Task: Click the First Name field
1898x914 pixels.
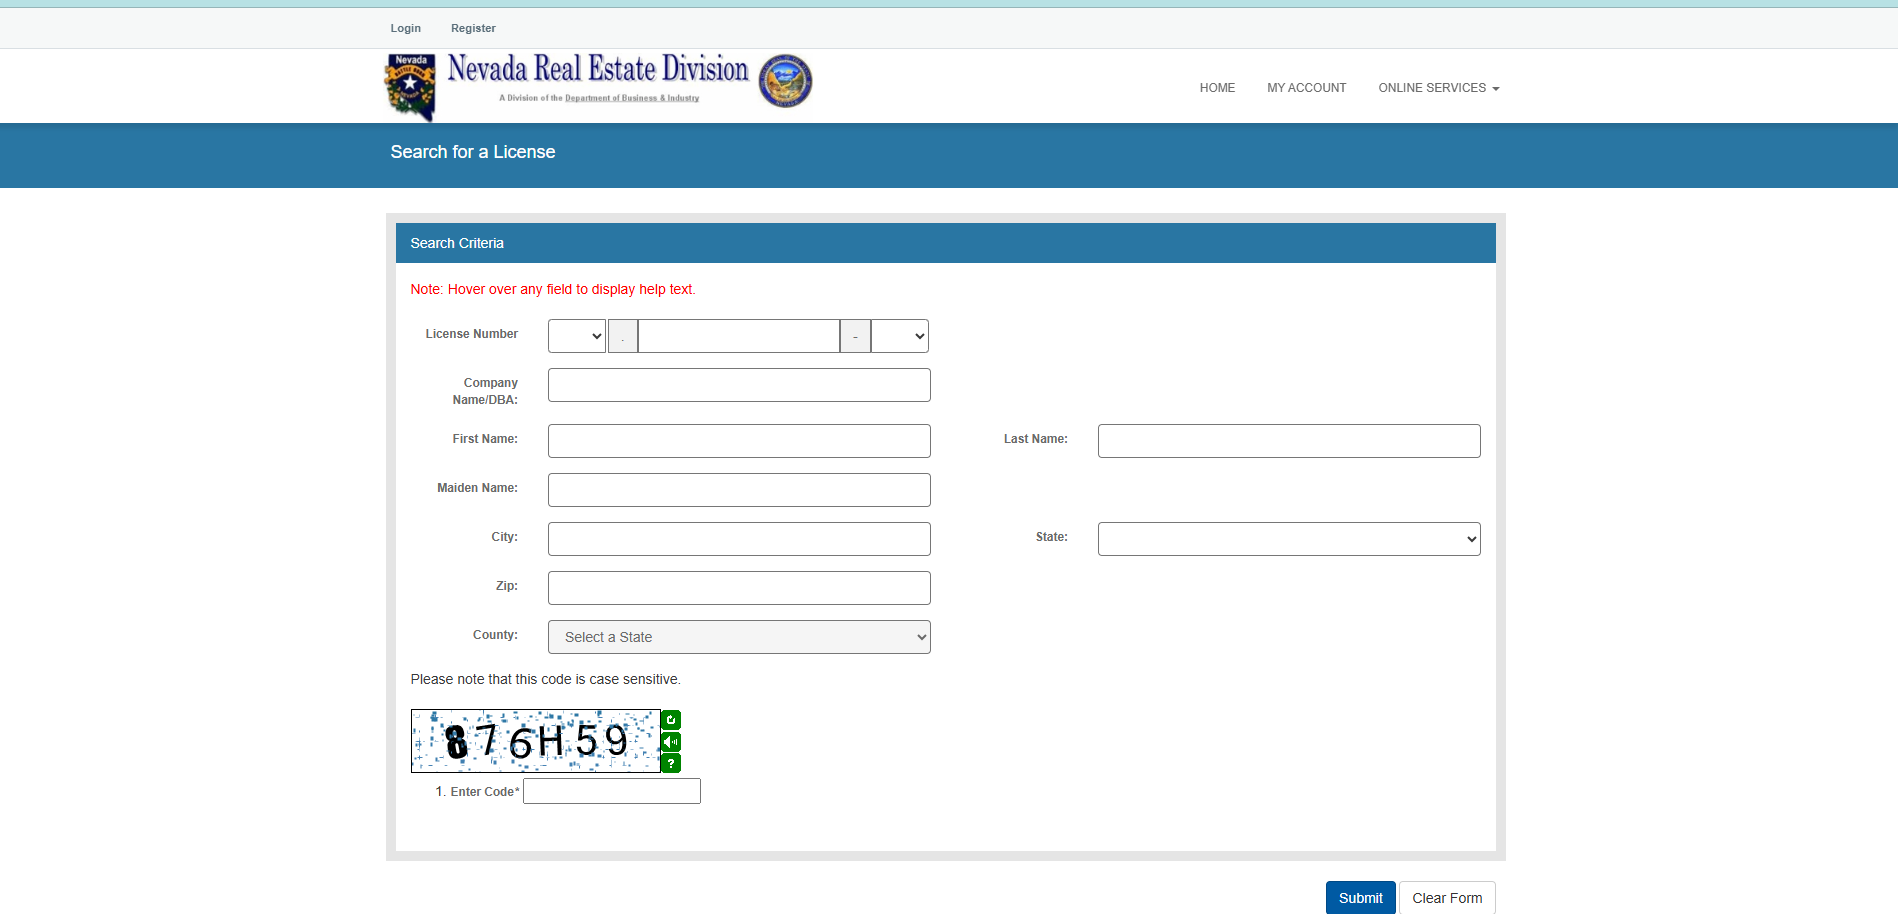Action: (x=739, y=441)
